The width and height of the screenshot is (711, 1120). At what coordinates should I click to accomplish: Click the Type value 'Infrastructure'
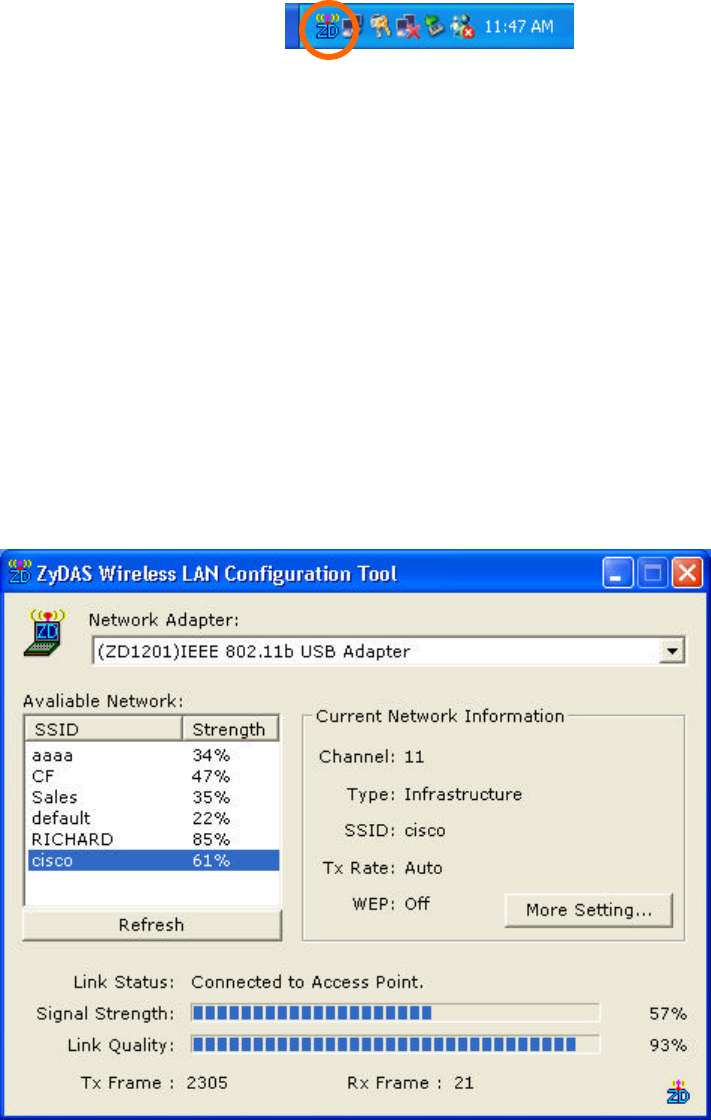(x=463, y=794)
